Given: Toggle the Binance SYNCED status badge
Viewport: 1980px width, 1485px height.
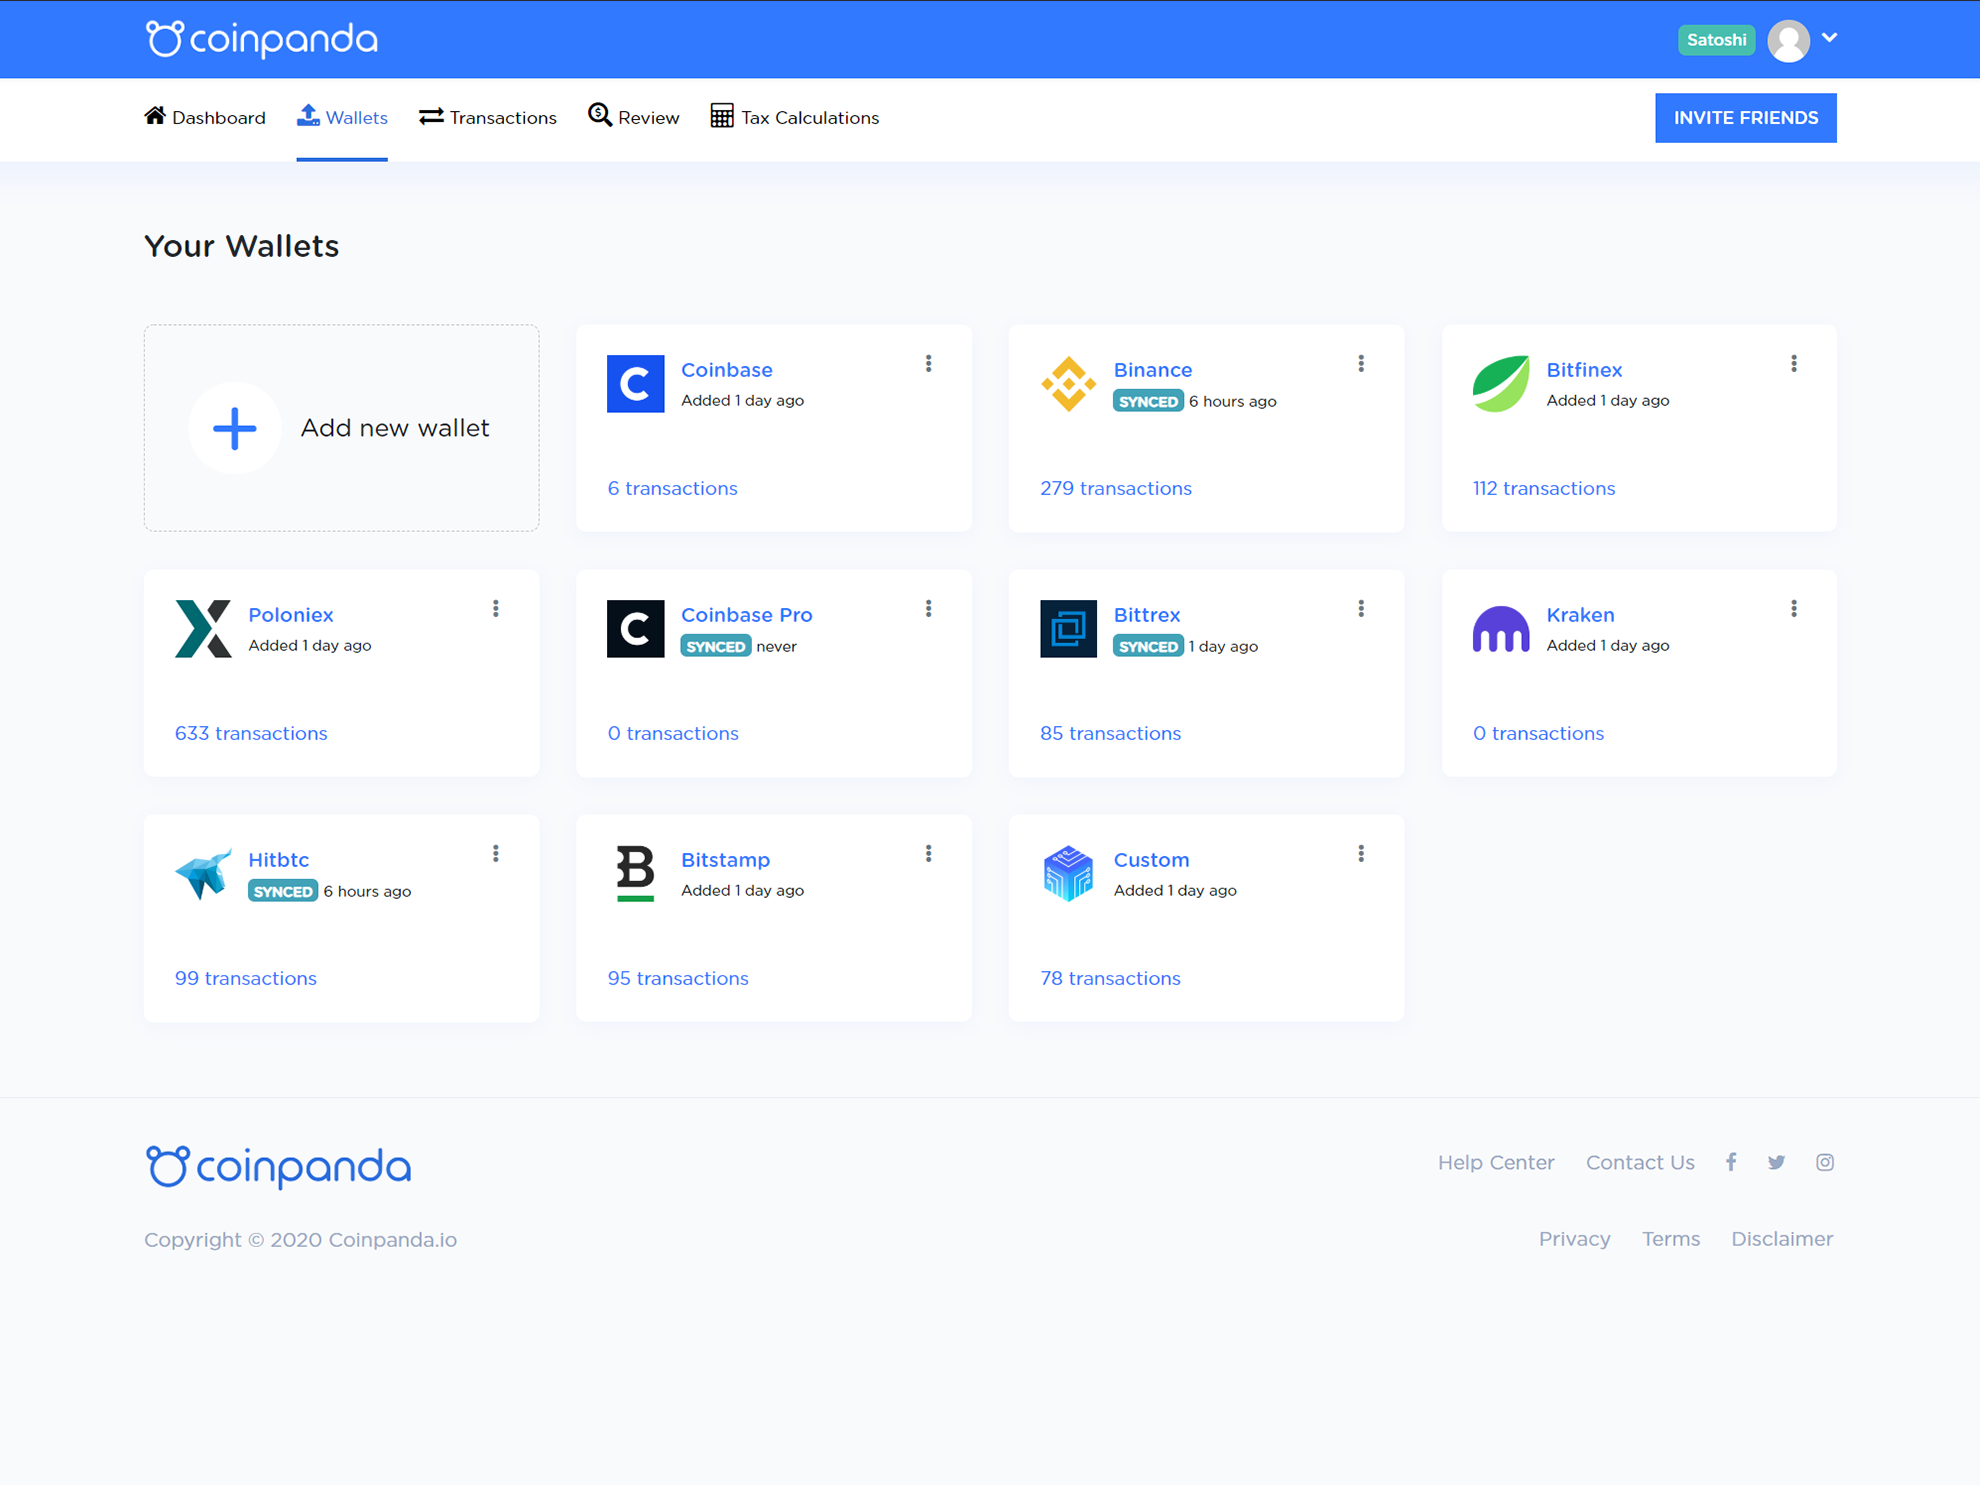Looking at the screenshot, I should click(1148, 401).
